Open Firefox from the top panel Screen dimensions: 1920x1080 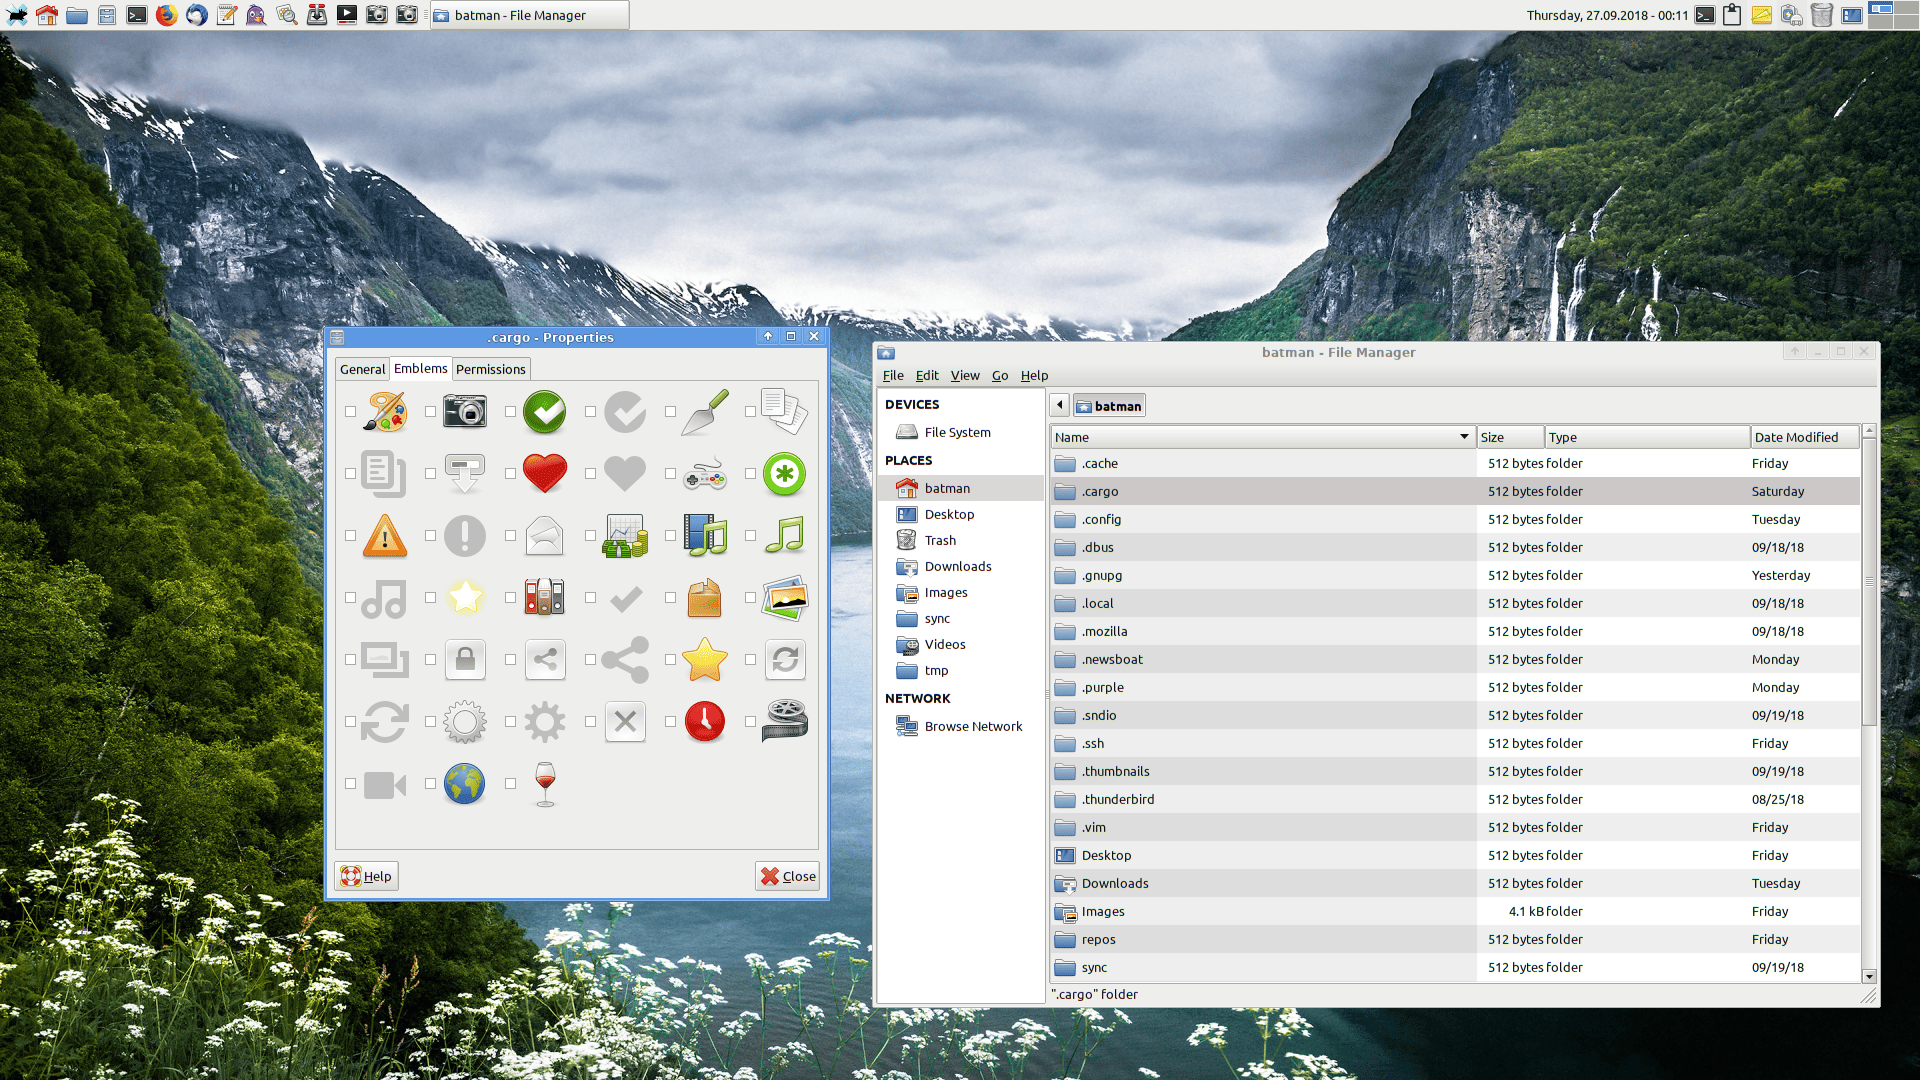coord(167,15)
